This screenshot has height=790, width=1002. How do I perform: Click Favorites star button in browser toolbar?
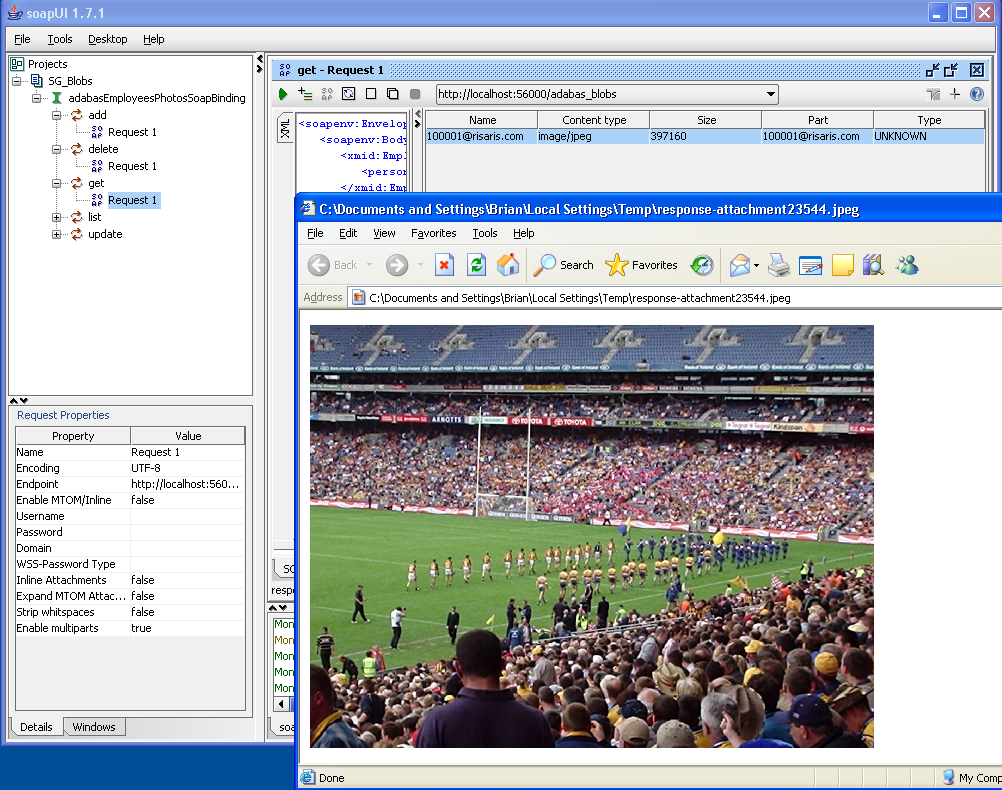click(x=641, y=265)
